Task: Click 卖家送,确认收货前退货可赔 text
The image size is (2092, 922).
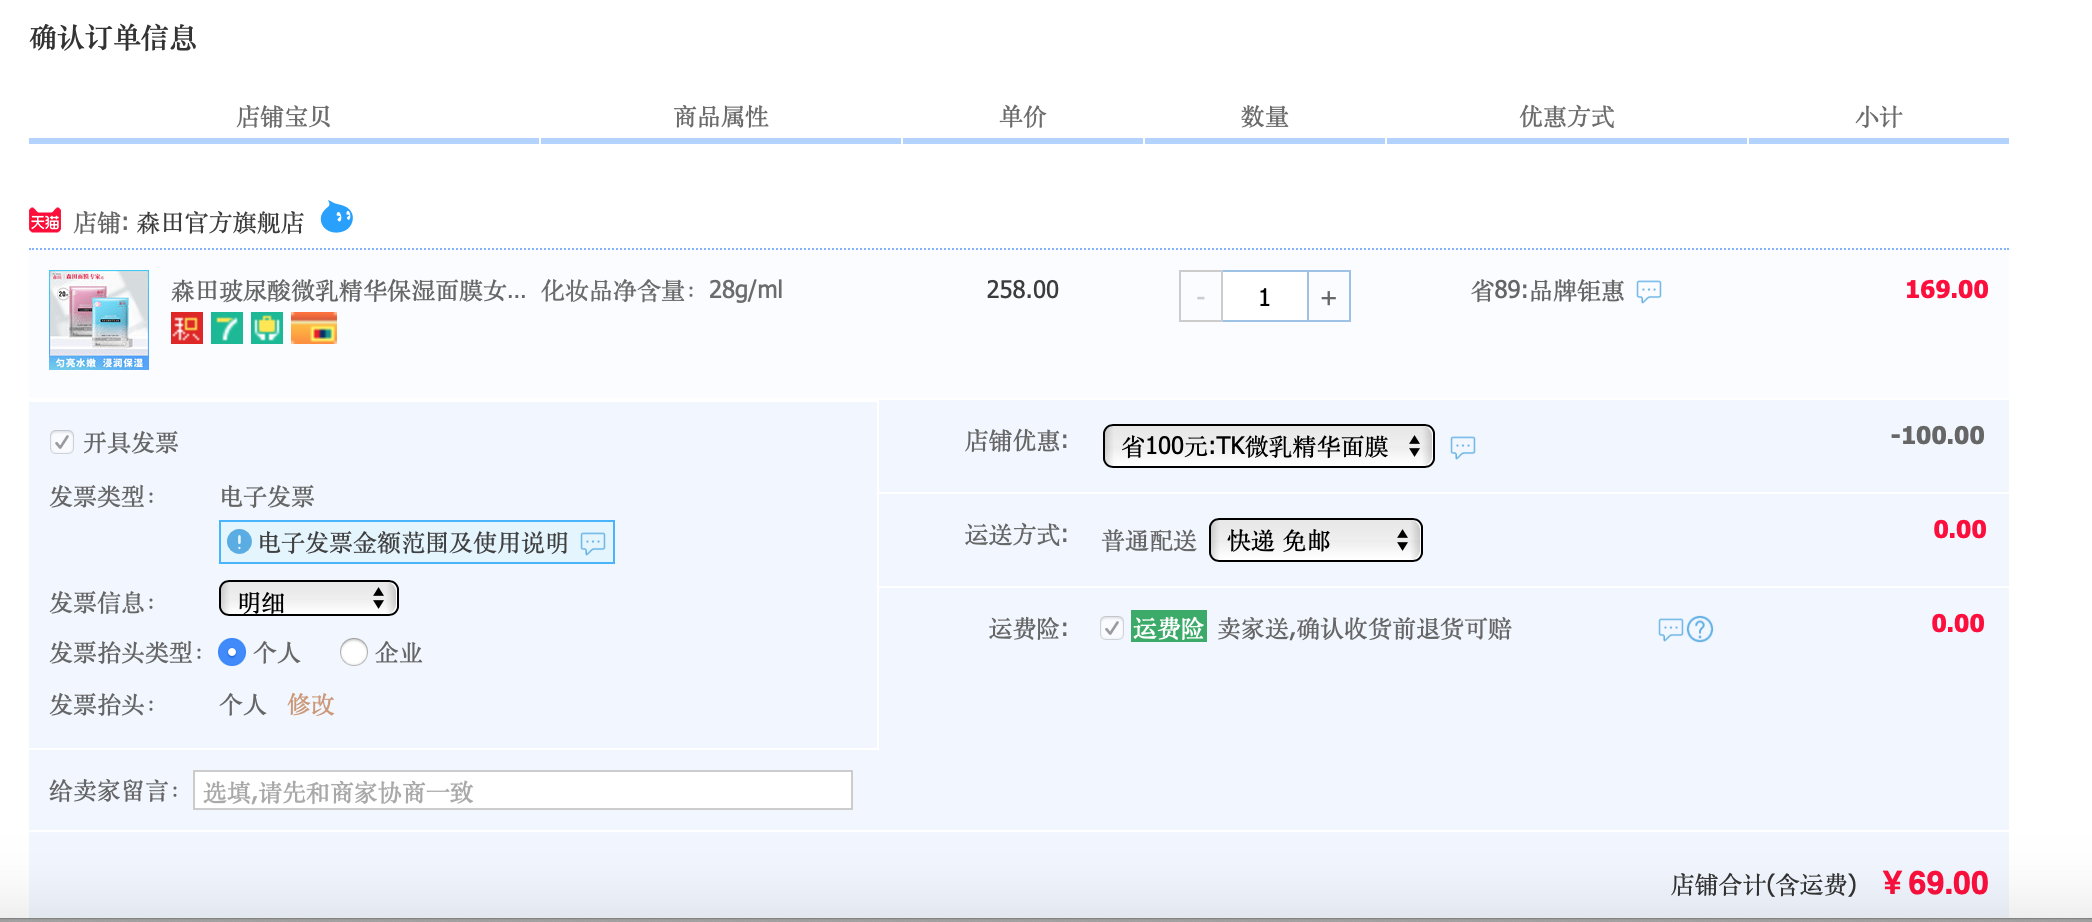Action: tap(1364, 629)
